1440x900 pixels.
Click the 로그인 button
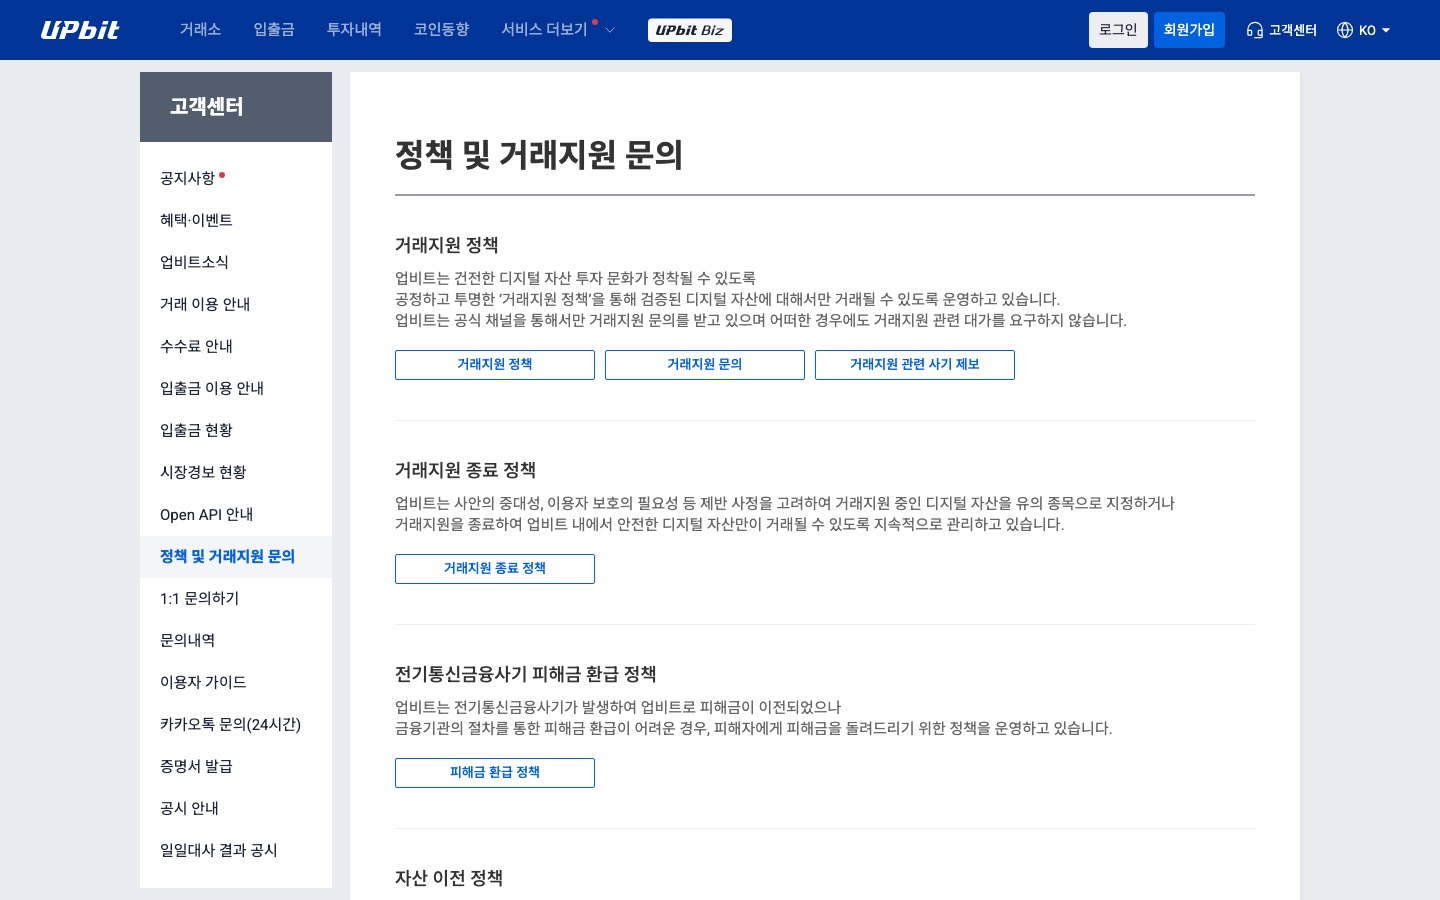click(x=1118, y=30)
